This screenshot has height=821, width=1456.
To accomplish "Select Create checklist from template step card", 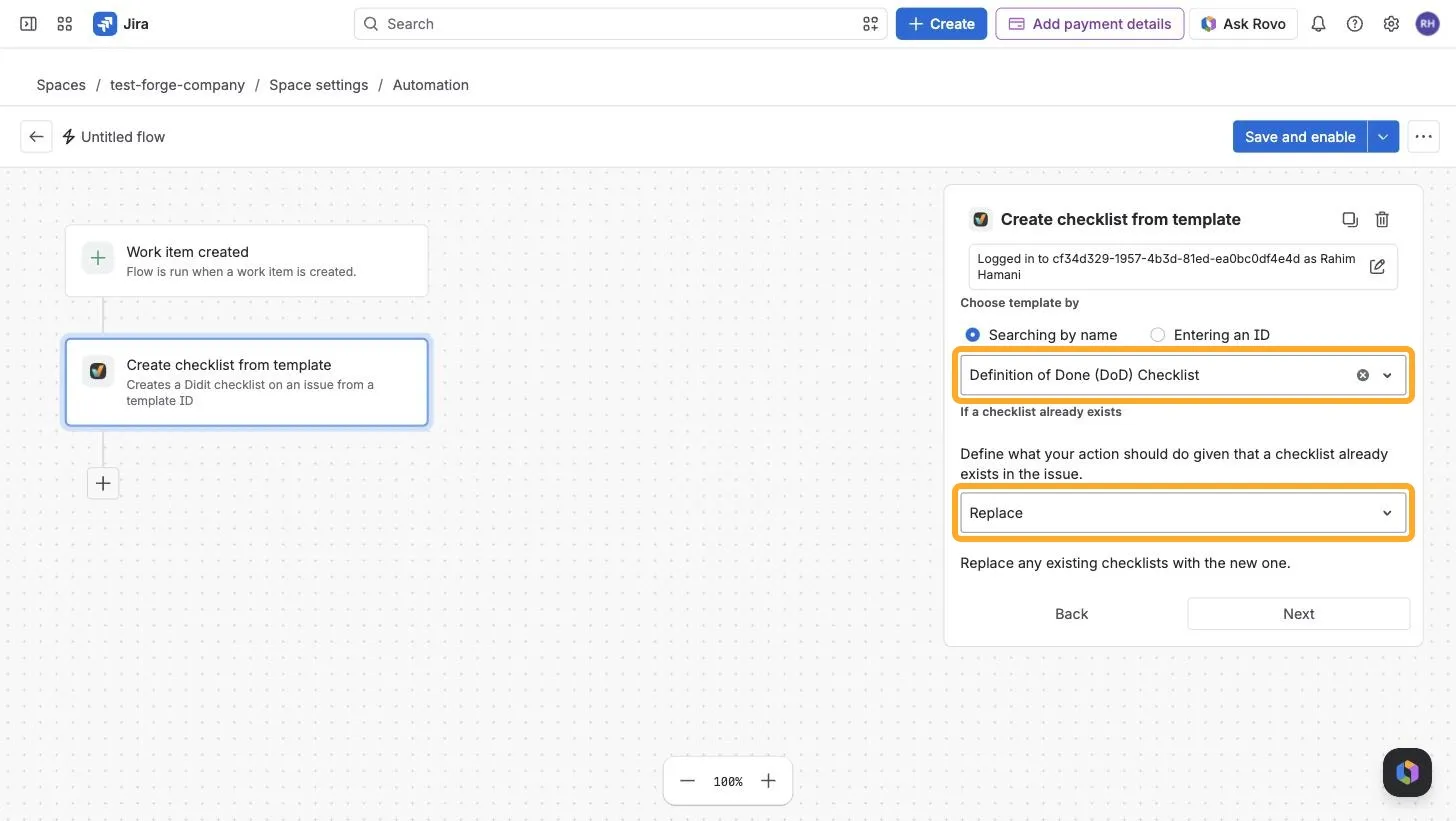I will [246, 382].
